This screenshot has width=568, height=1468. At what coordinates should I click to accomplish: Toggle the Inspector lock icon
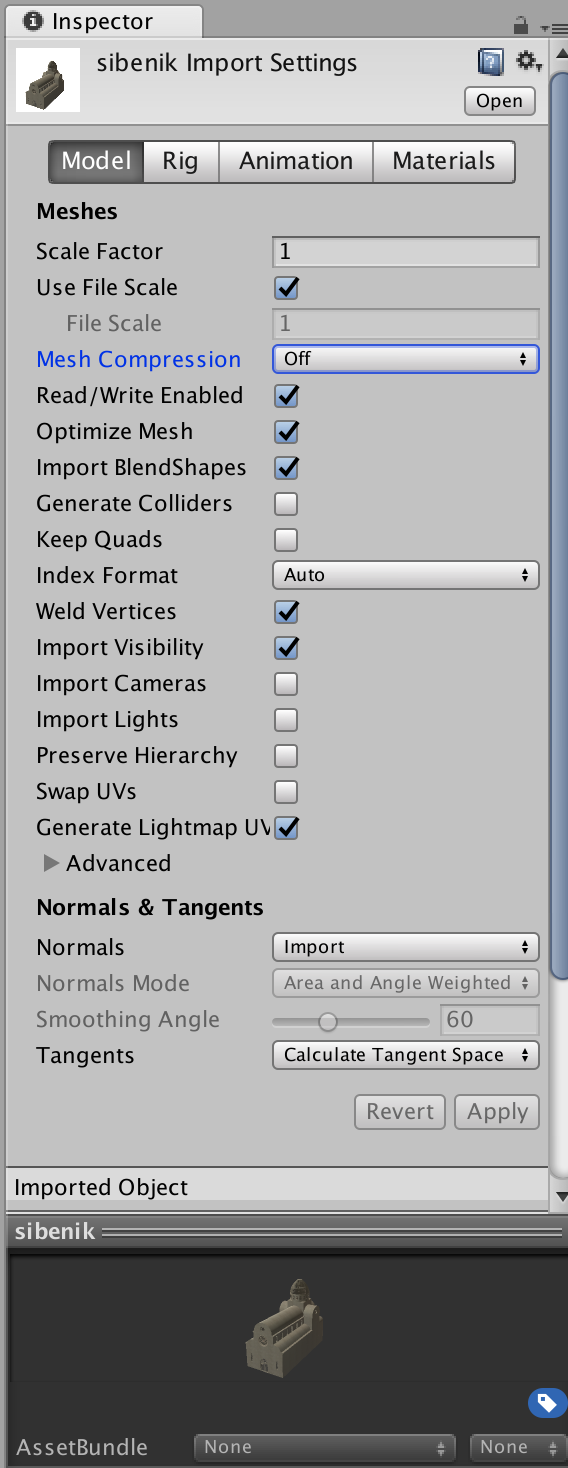tap(520, 24)
